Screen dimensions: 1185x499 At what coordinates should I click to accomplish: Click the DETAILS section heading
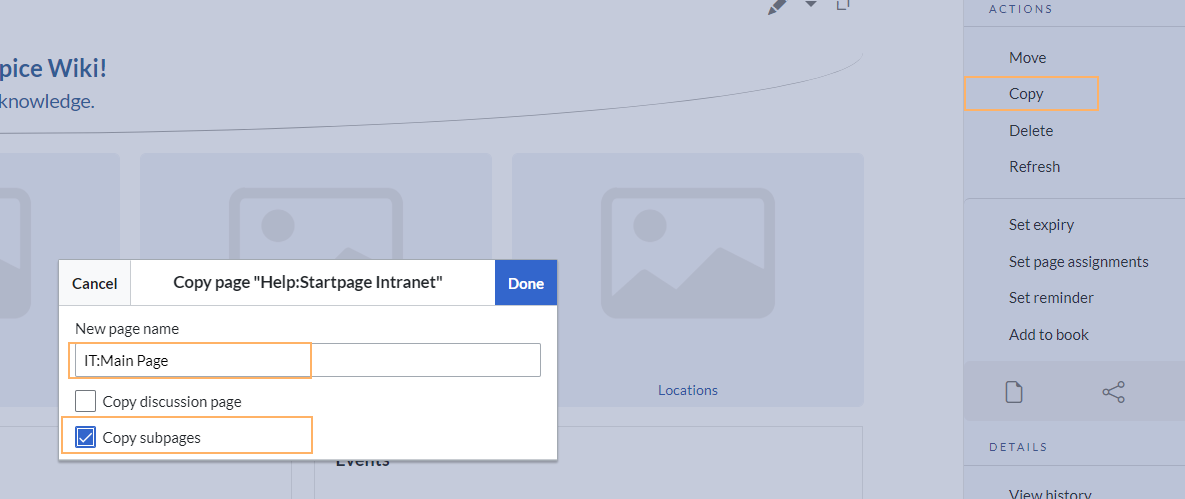[1018, 447]
